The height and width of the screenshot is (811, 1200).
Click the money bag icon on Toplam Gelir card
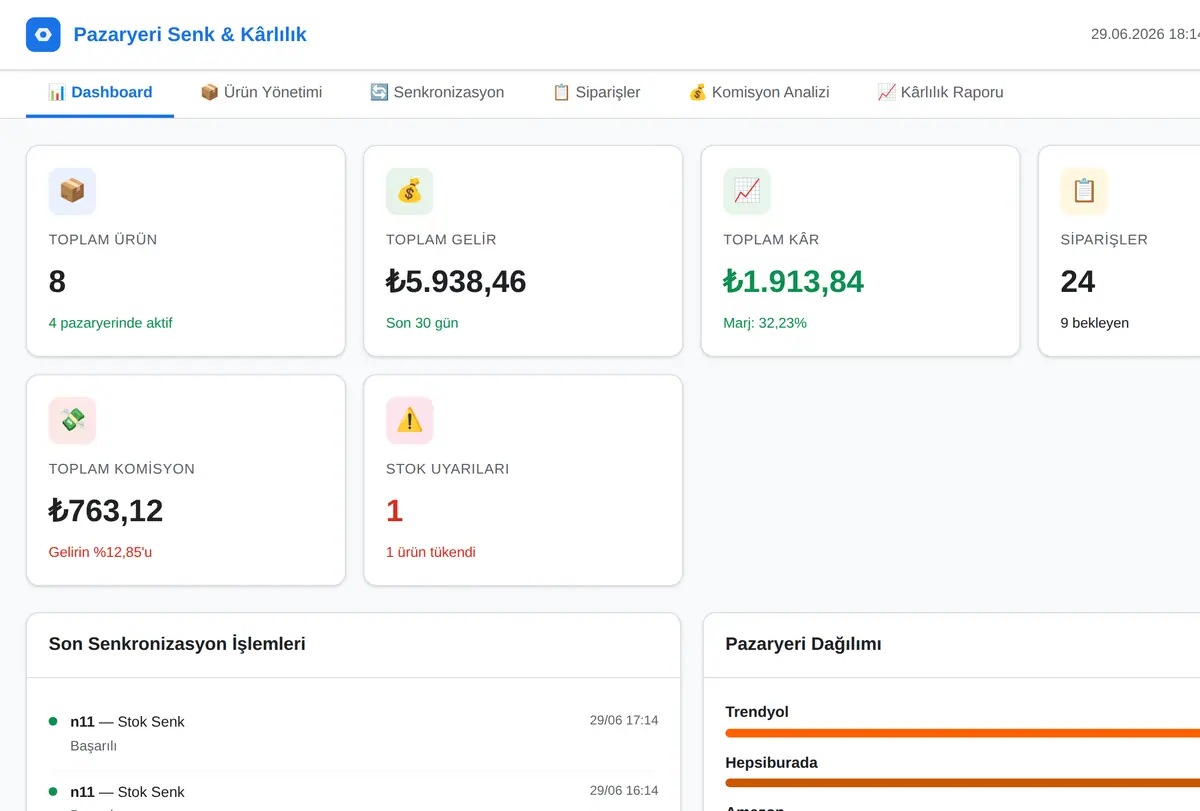(410, 191)
